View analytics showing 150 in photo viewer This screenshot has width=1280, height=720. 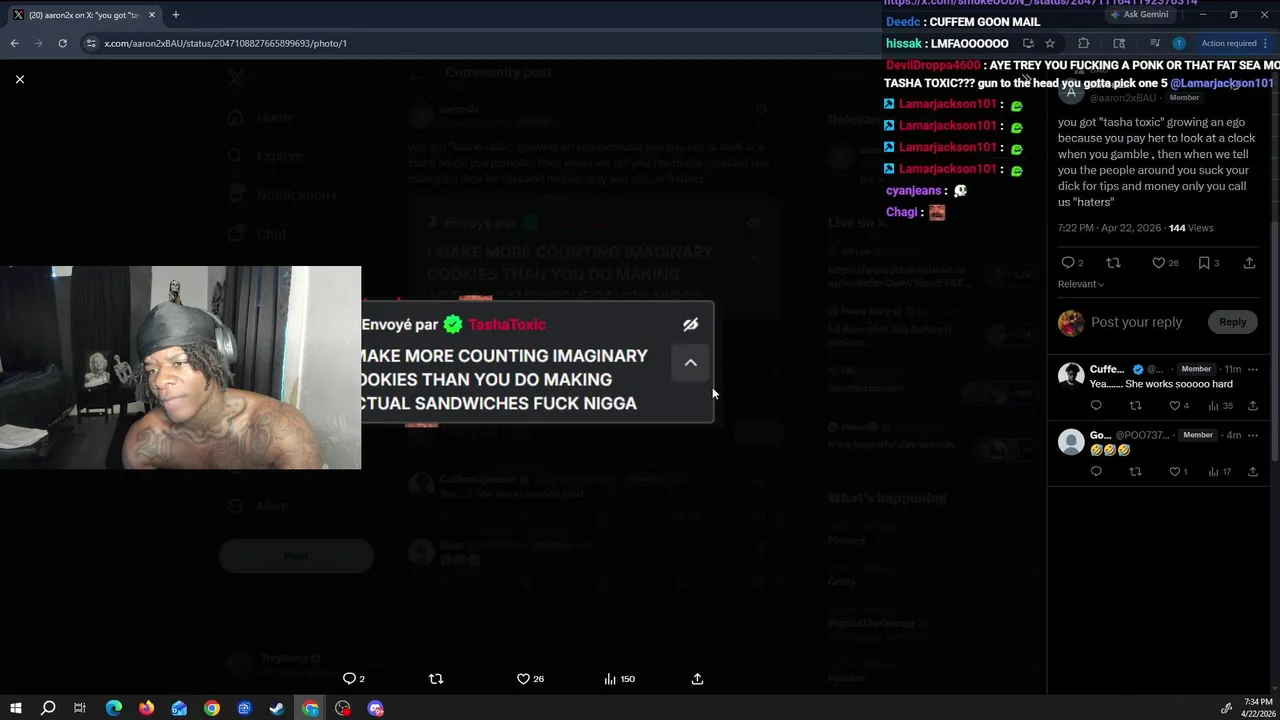click(x=619, y=678)
